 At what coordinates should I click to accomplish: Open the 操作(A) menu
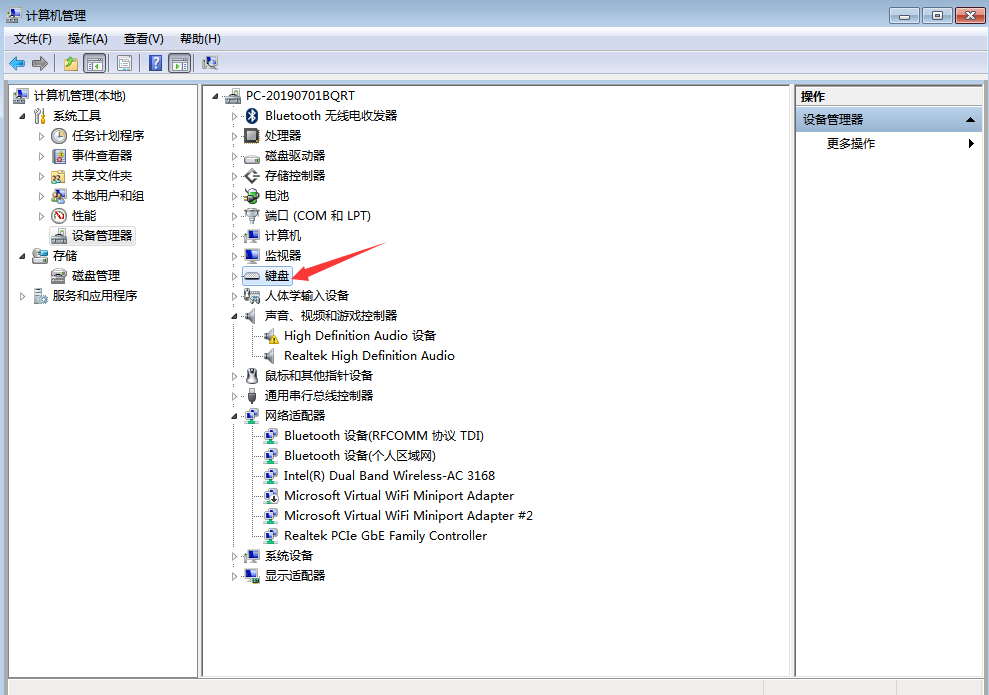tap(88, 39)
